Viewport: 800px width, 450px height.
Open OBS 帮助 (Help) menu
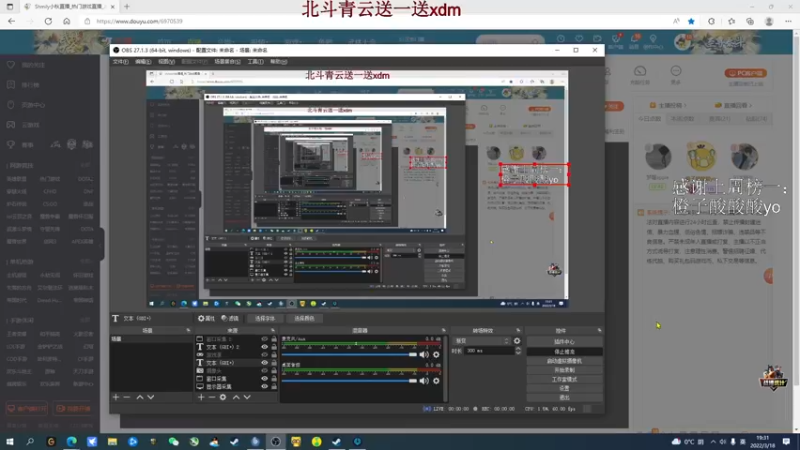[x=279, y=61]
